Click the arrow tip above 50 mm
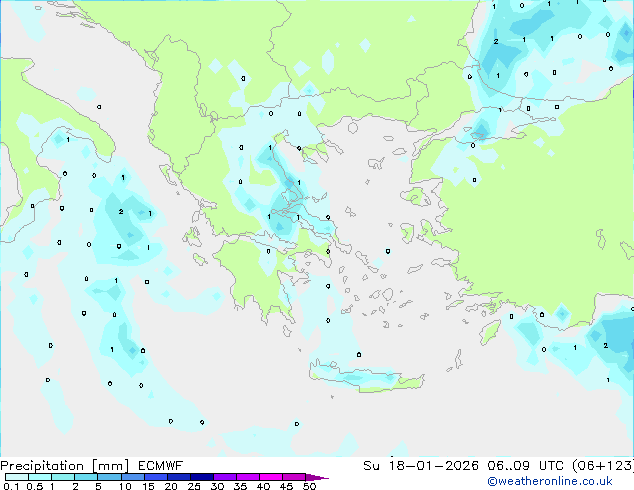Viewport: 634px width, 490px height. coord(317,477)
